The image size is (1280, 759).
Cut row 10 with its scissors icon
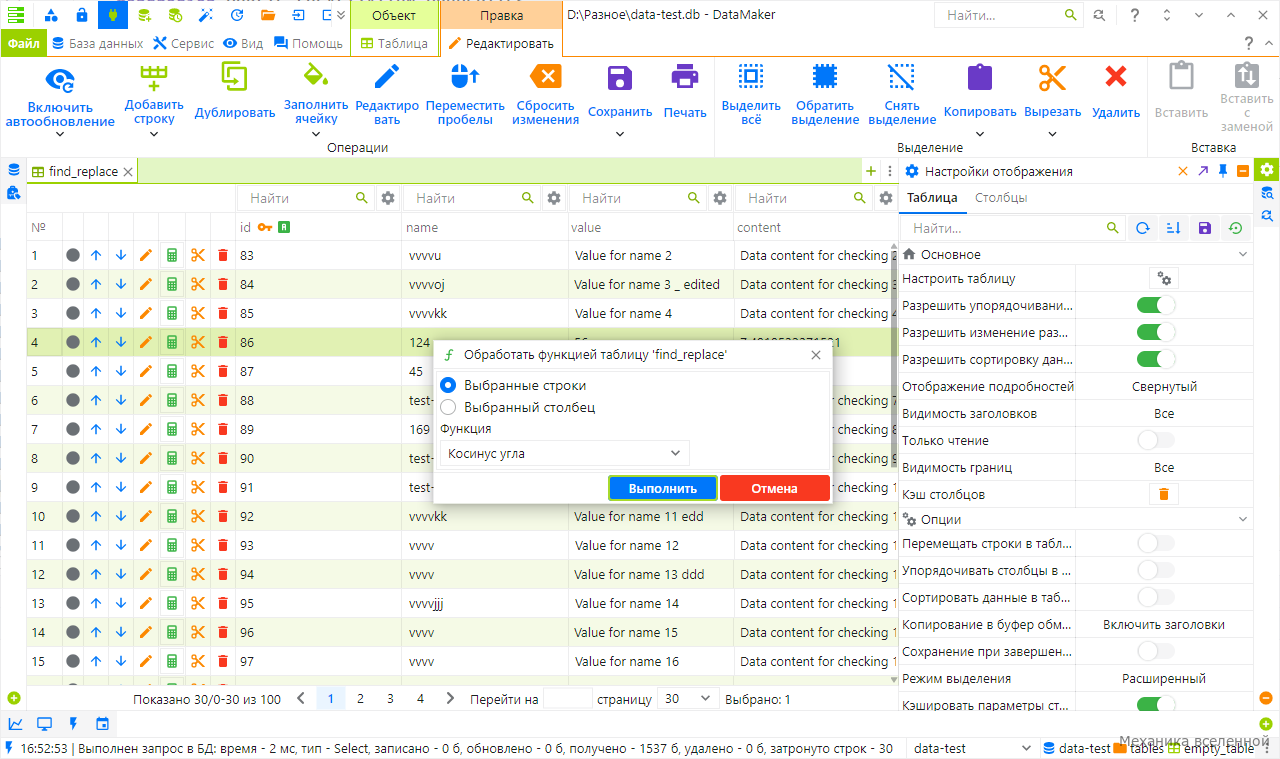[198, 517]
